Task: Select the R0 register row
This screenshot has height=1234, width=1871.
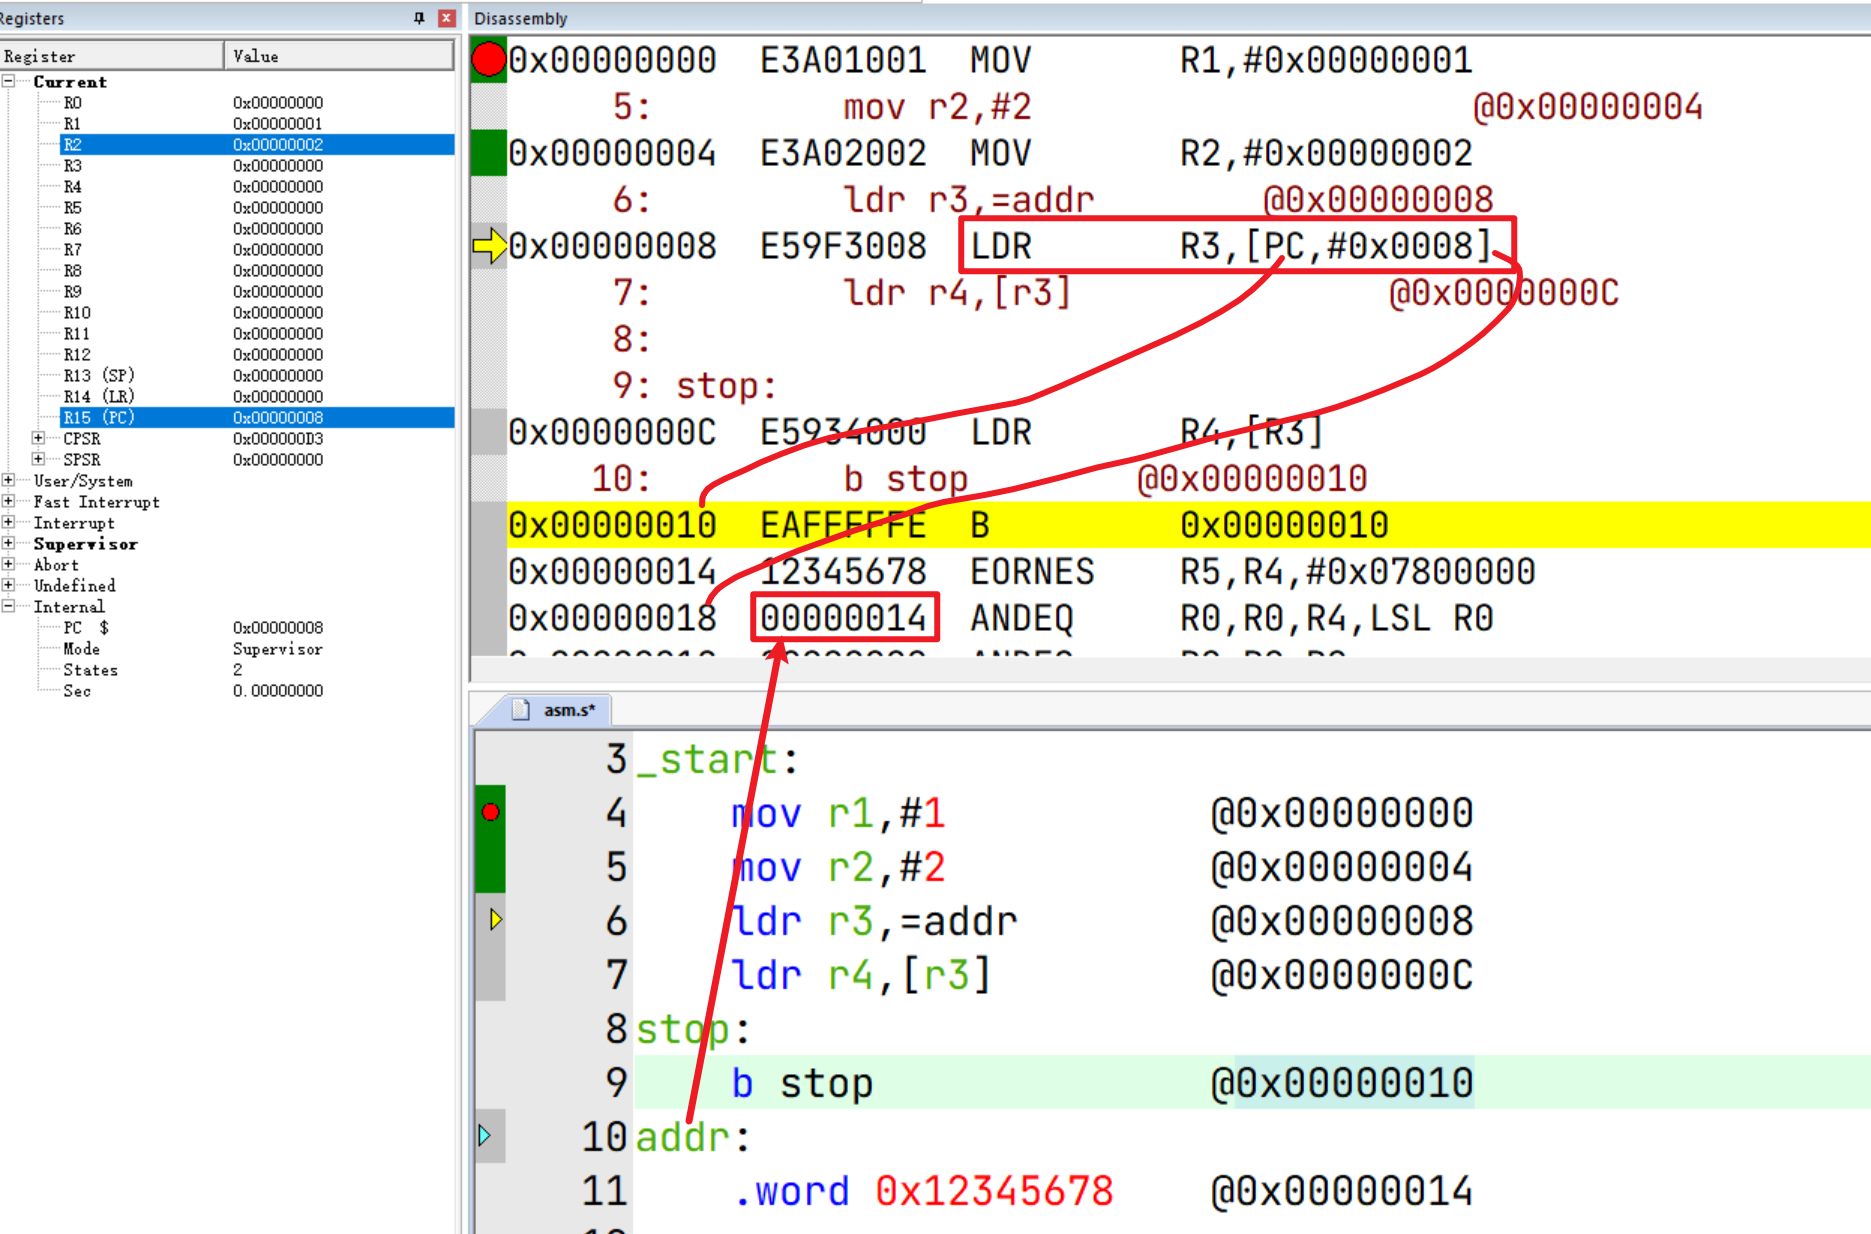Action: 227,102
